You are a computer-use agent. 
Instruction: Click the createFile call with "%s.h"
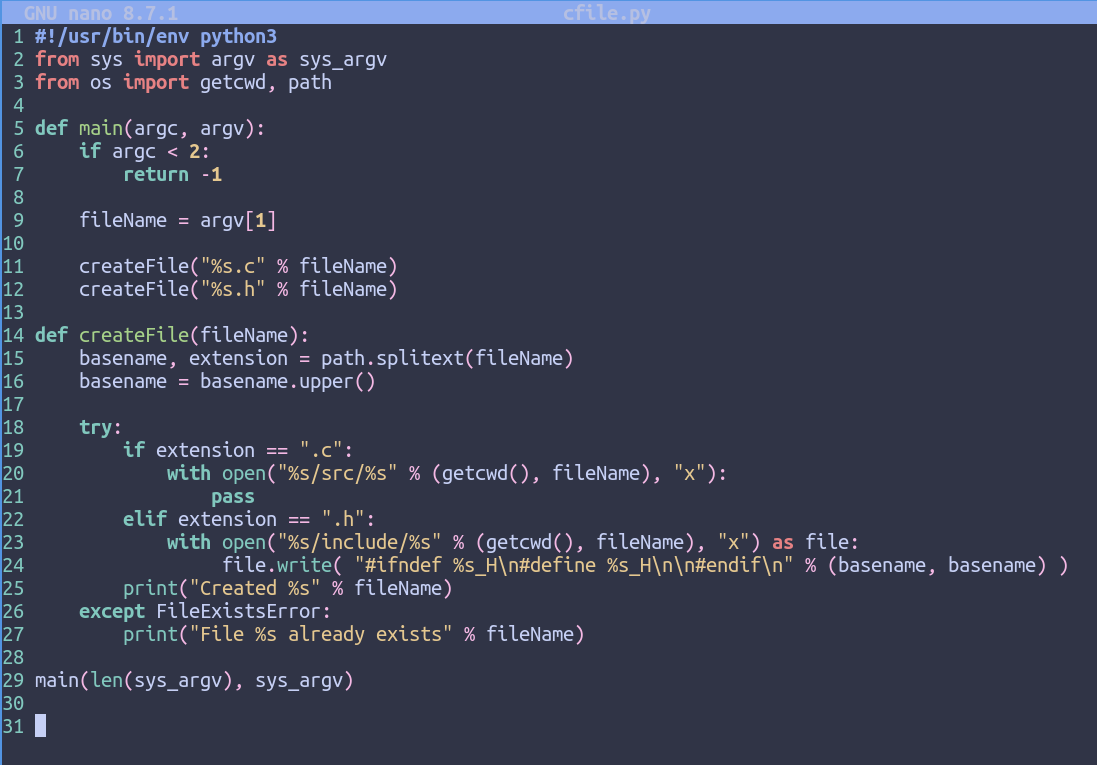(238, 290)
